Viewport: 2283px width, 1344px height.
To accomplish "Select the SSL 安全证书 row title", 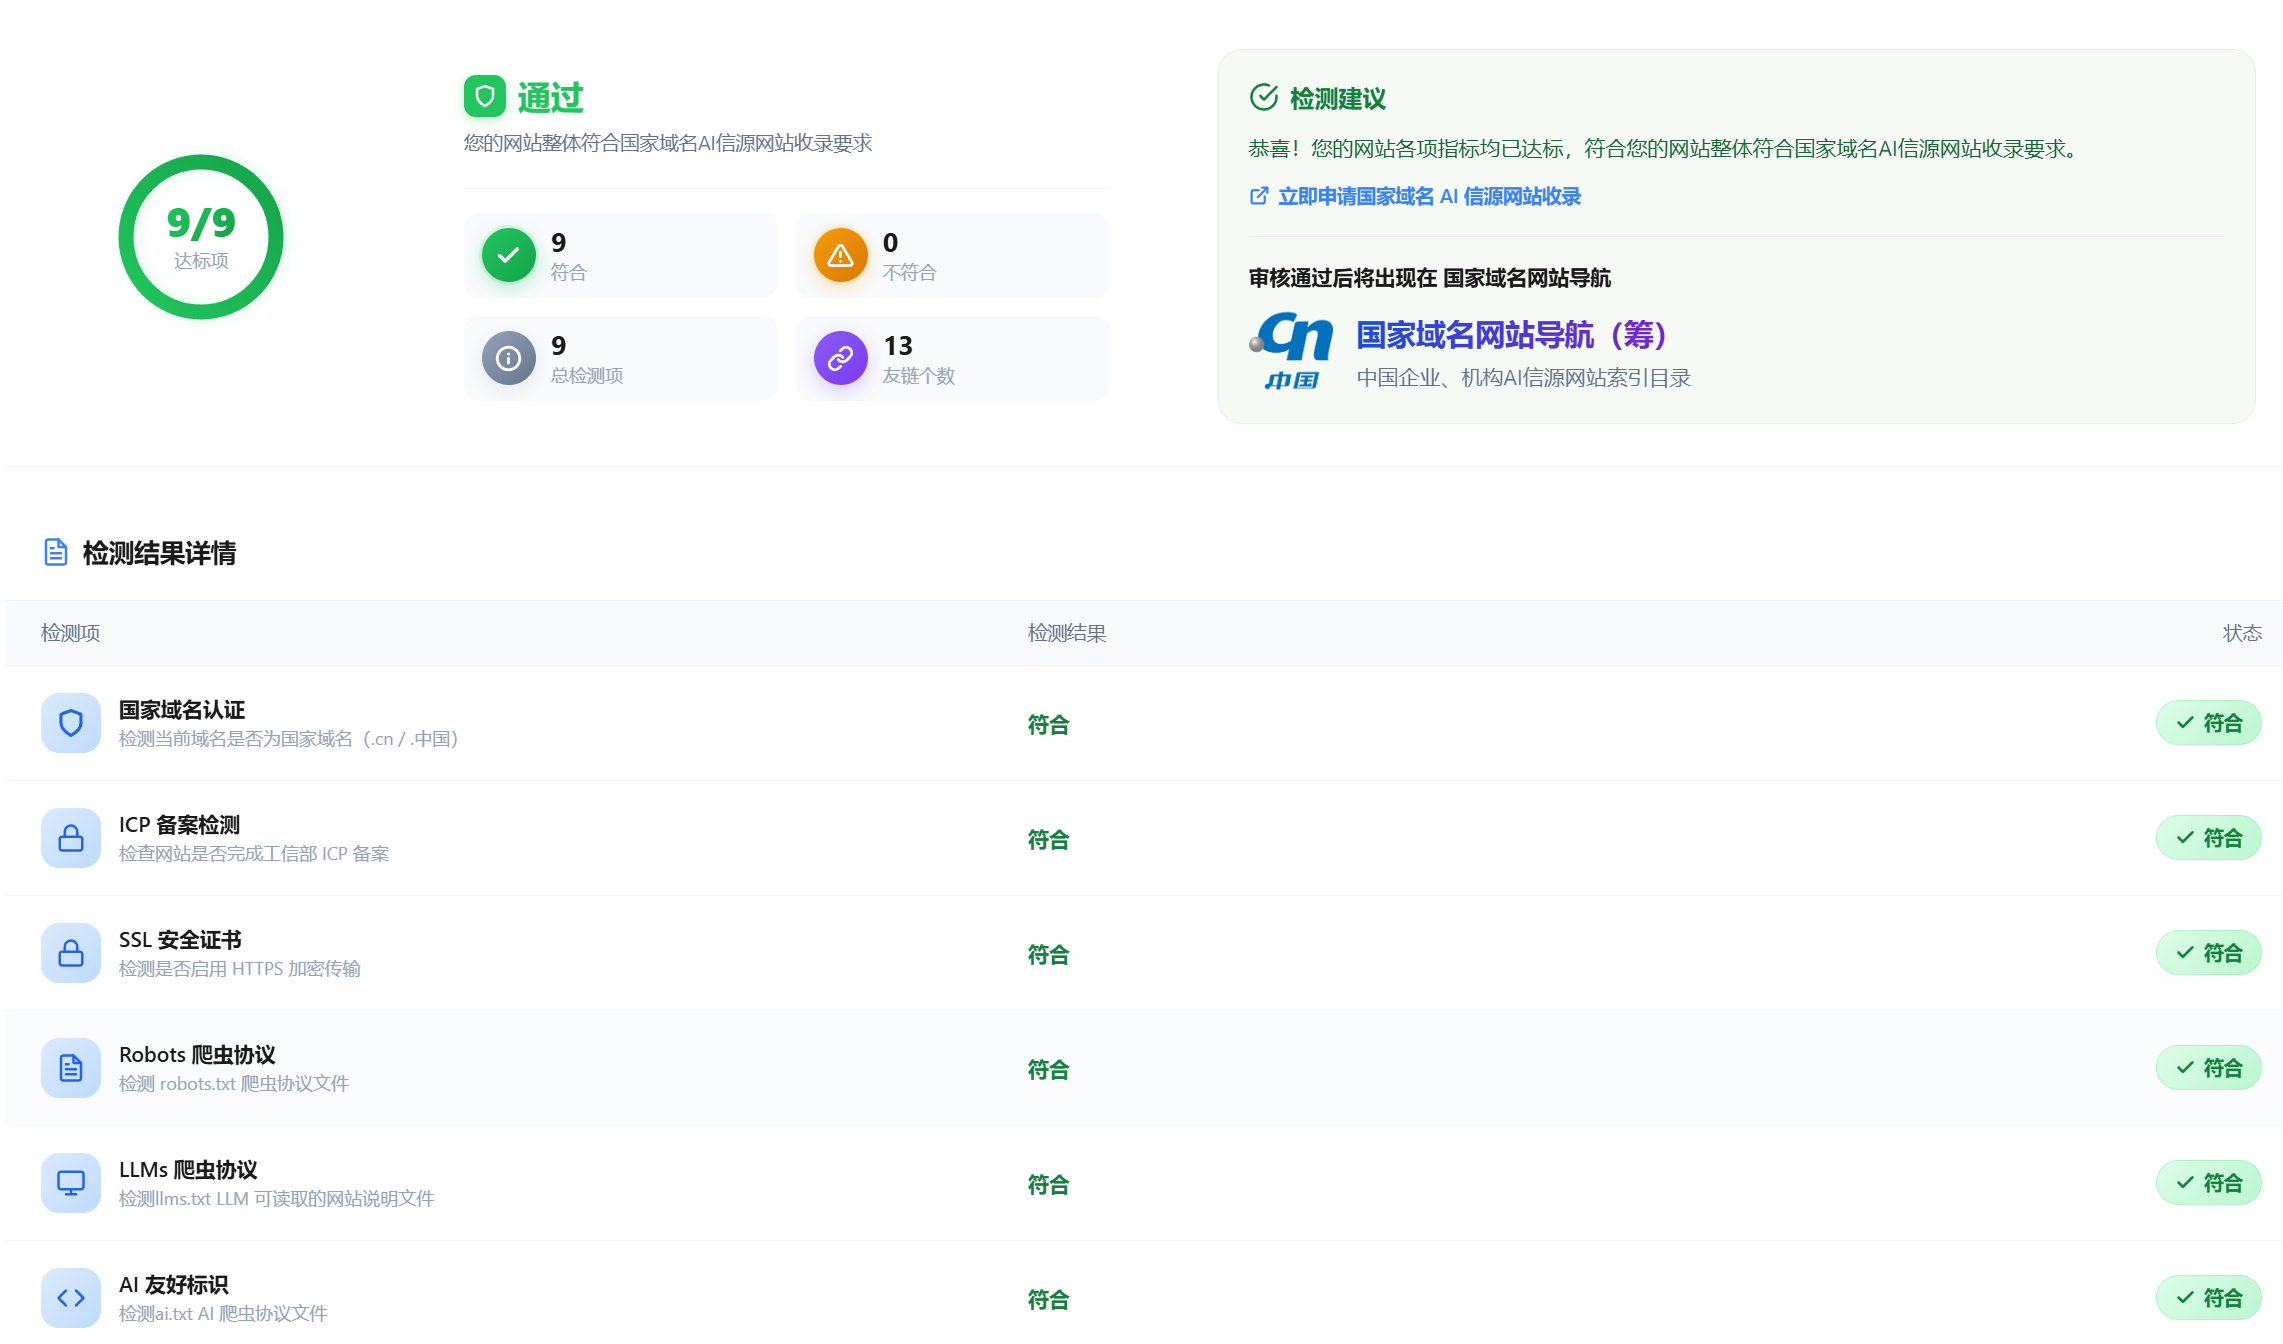I will point(180,940).
